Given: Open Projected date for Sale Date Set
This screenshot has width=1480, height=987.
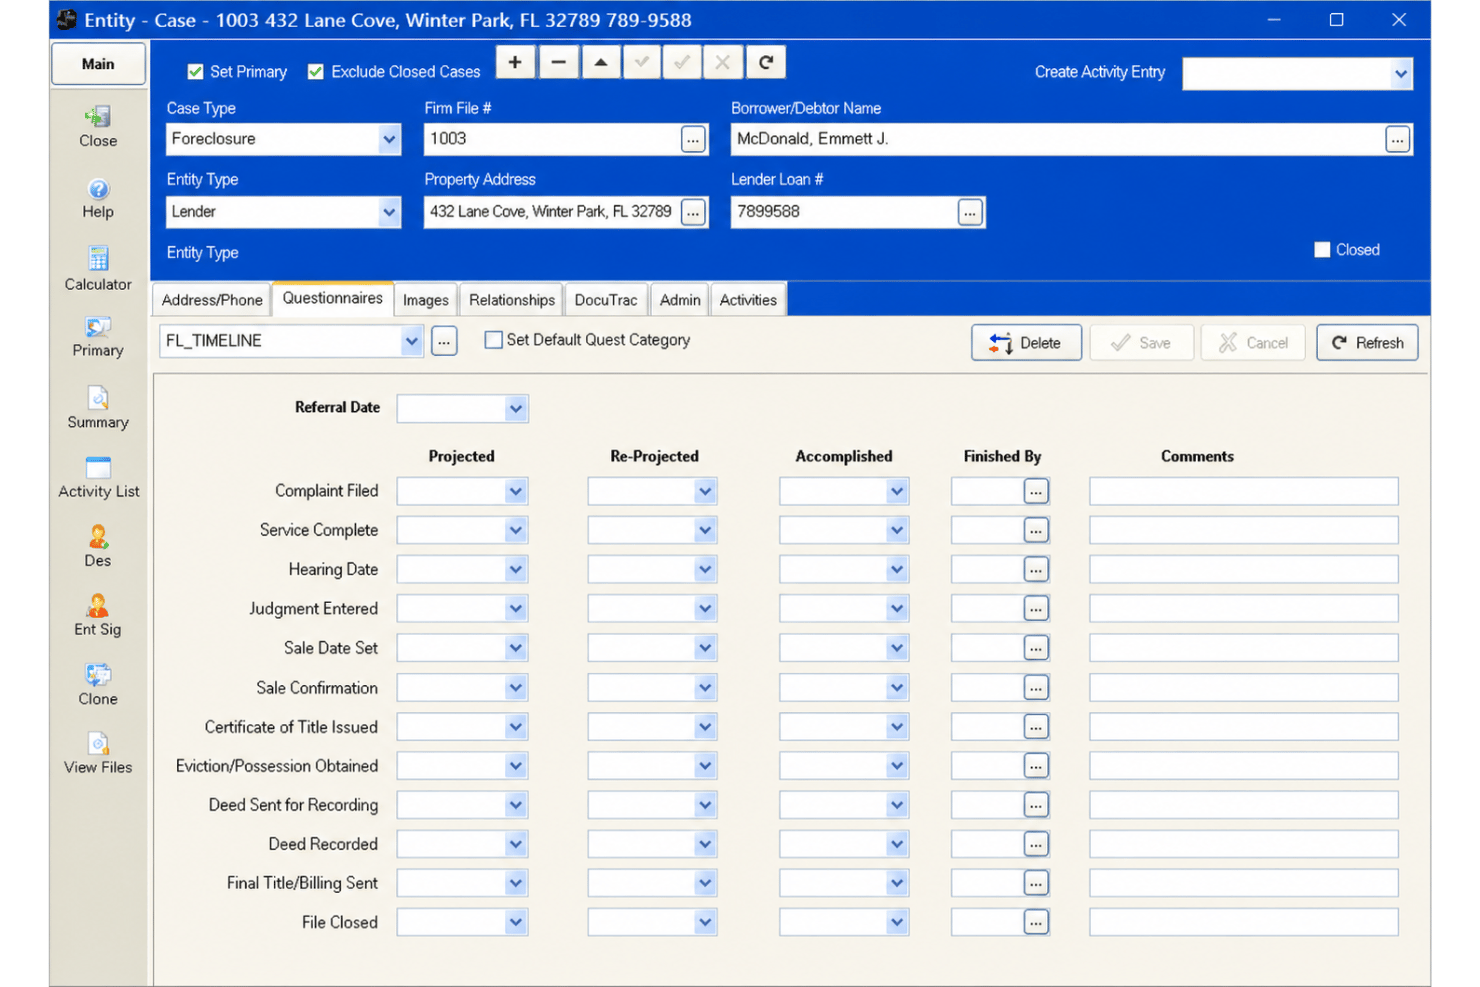Looking at the screenshot, I should pyautogui.click(x=516, y=648).
